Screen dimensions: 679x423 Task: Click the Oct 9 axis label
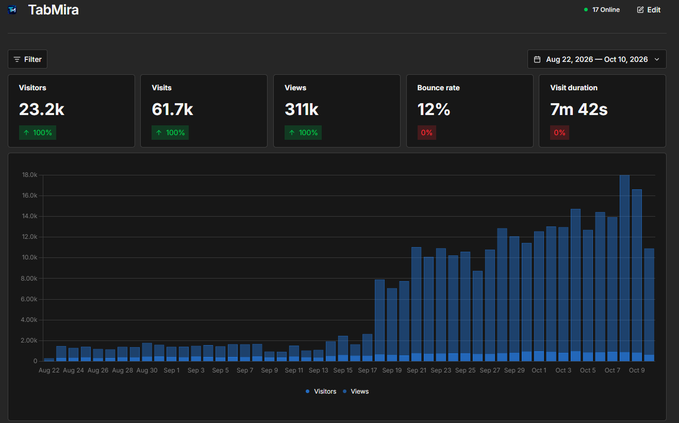[637, 370]
